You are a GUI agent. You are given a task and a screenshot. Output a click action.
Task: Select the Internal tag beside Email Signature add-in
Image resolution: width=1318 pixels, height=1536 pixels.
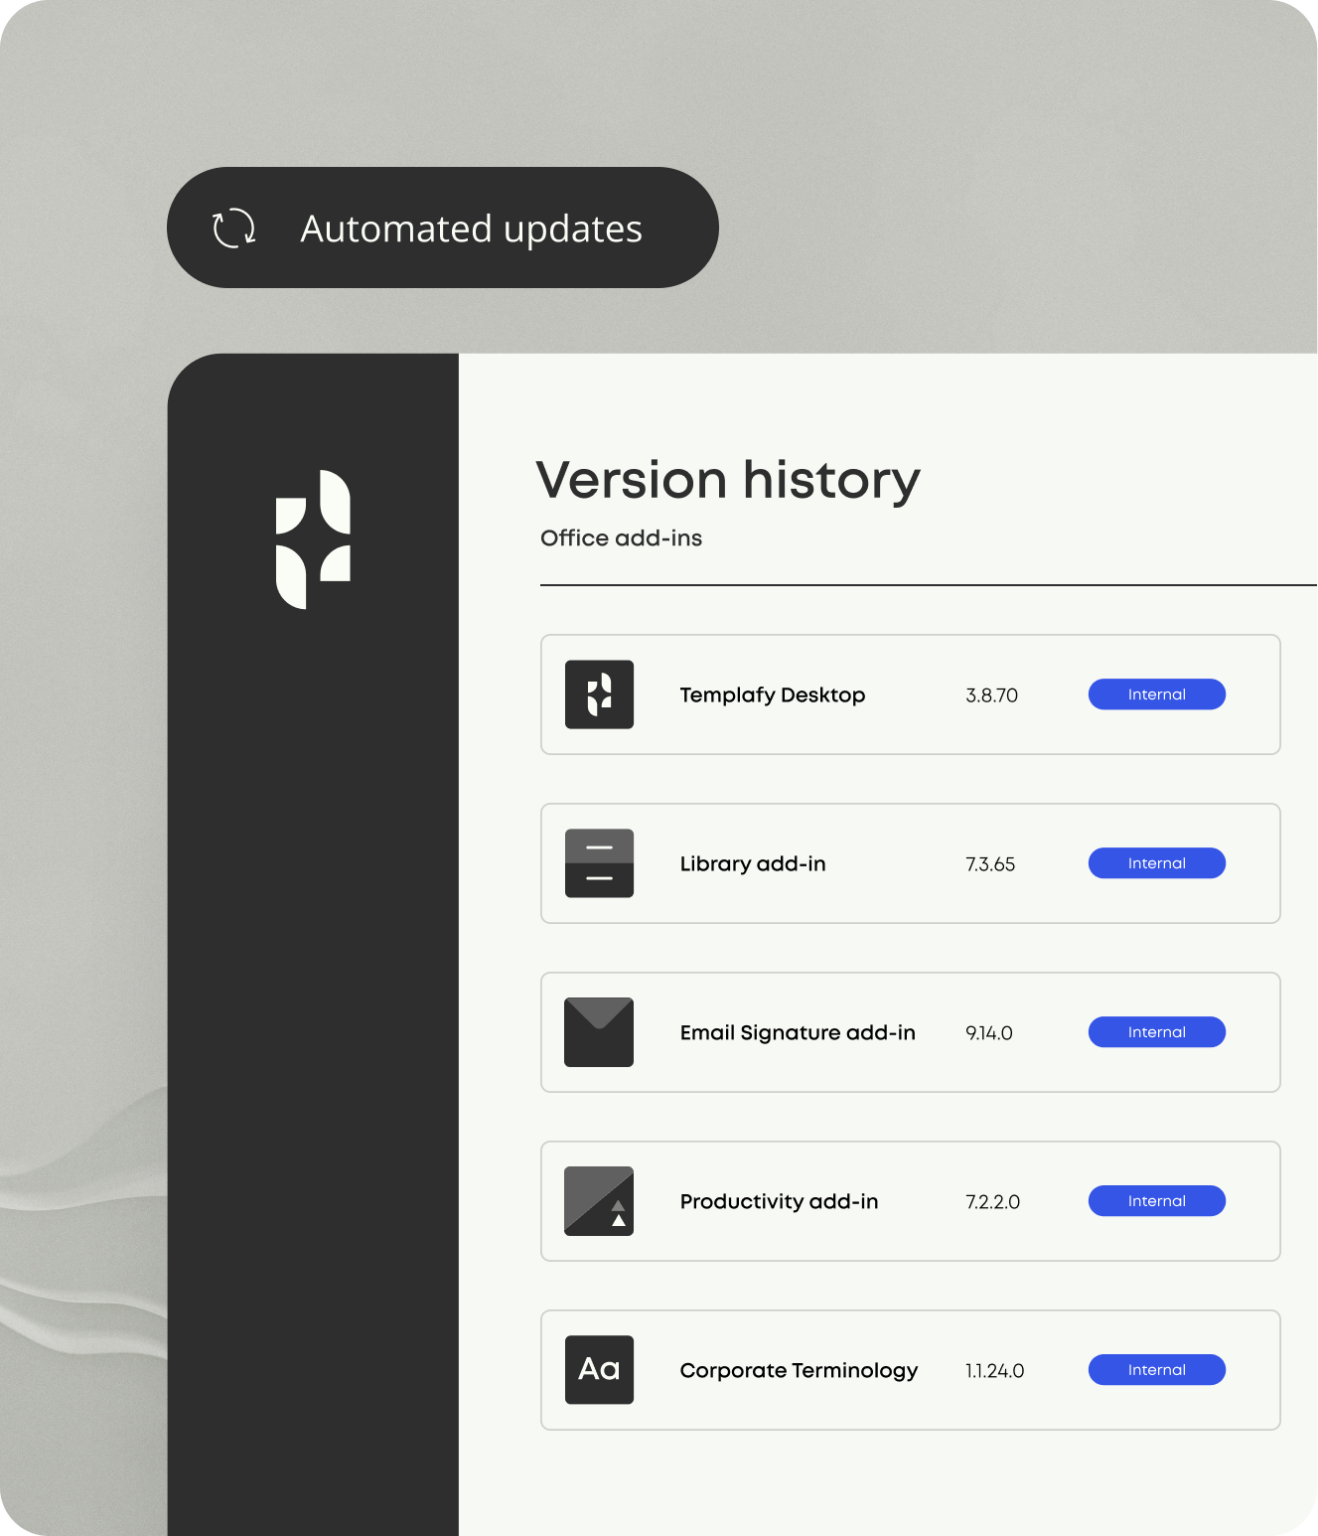click(1156, 1032)
